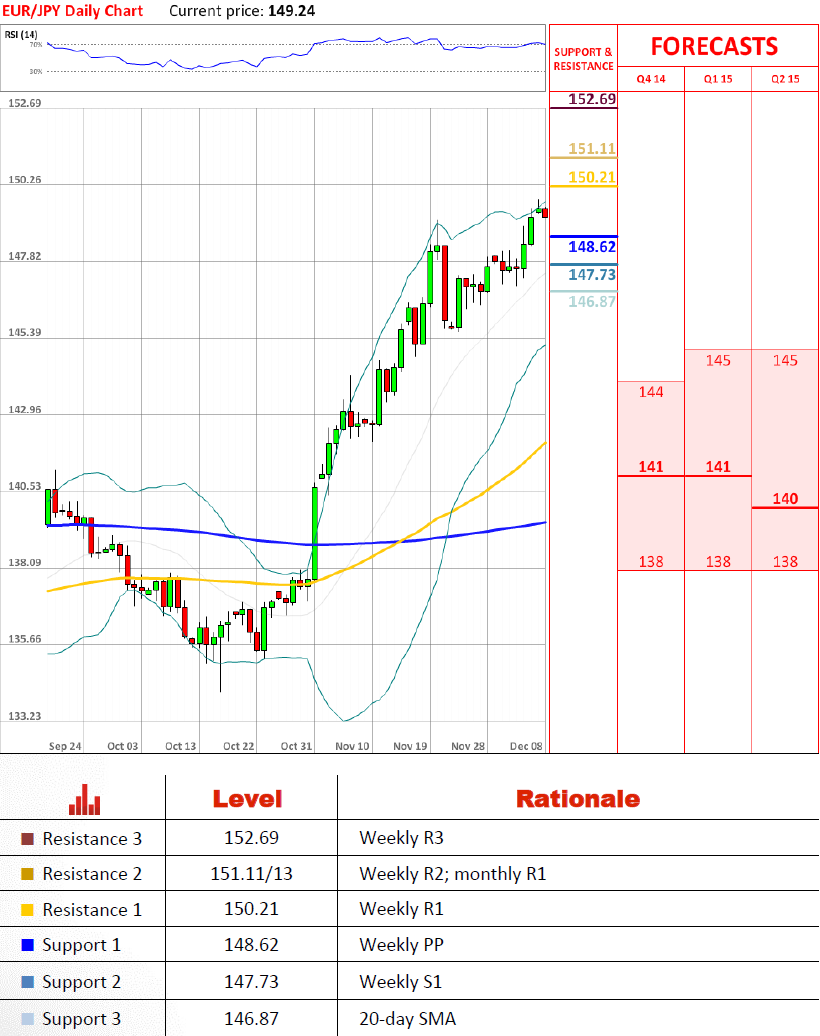Select the Q2 15 forecast column header
Viewport: 820px width, 1036px height.
tap(785, 79)
